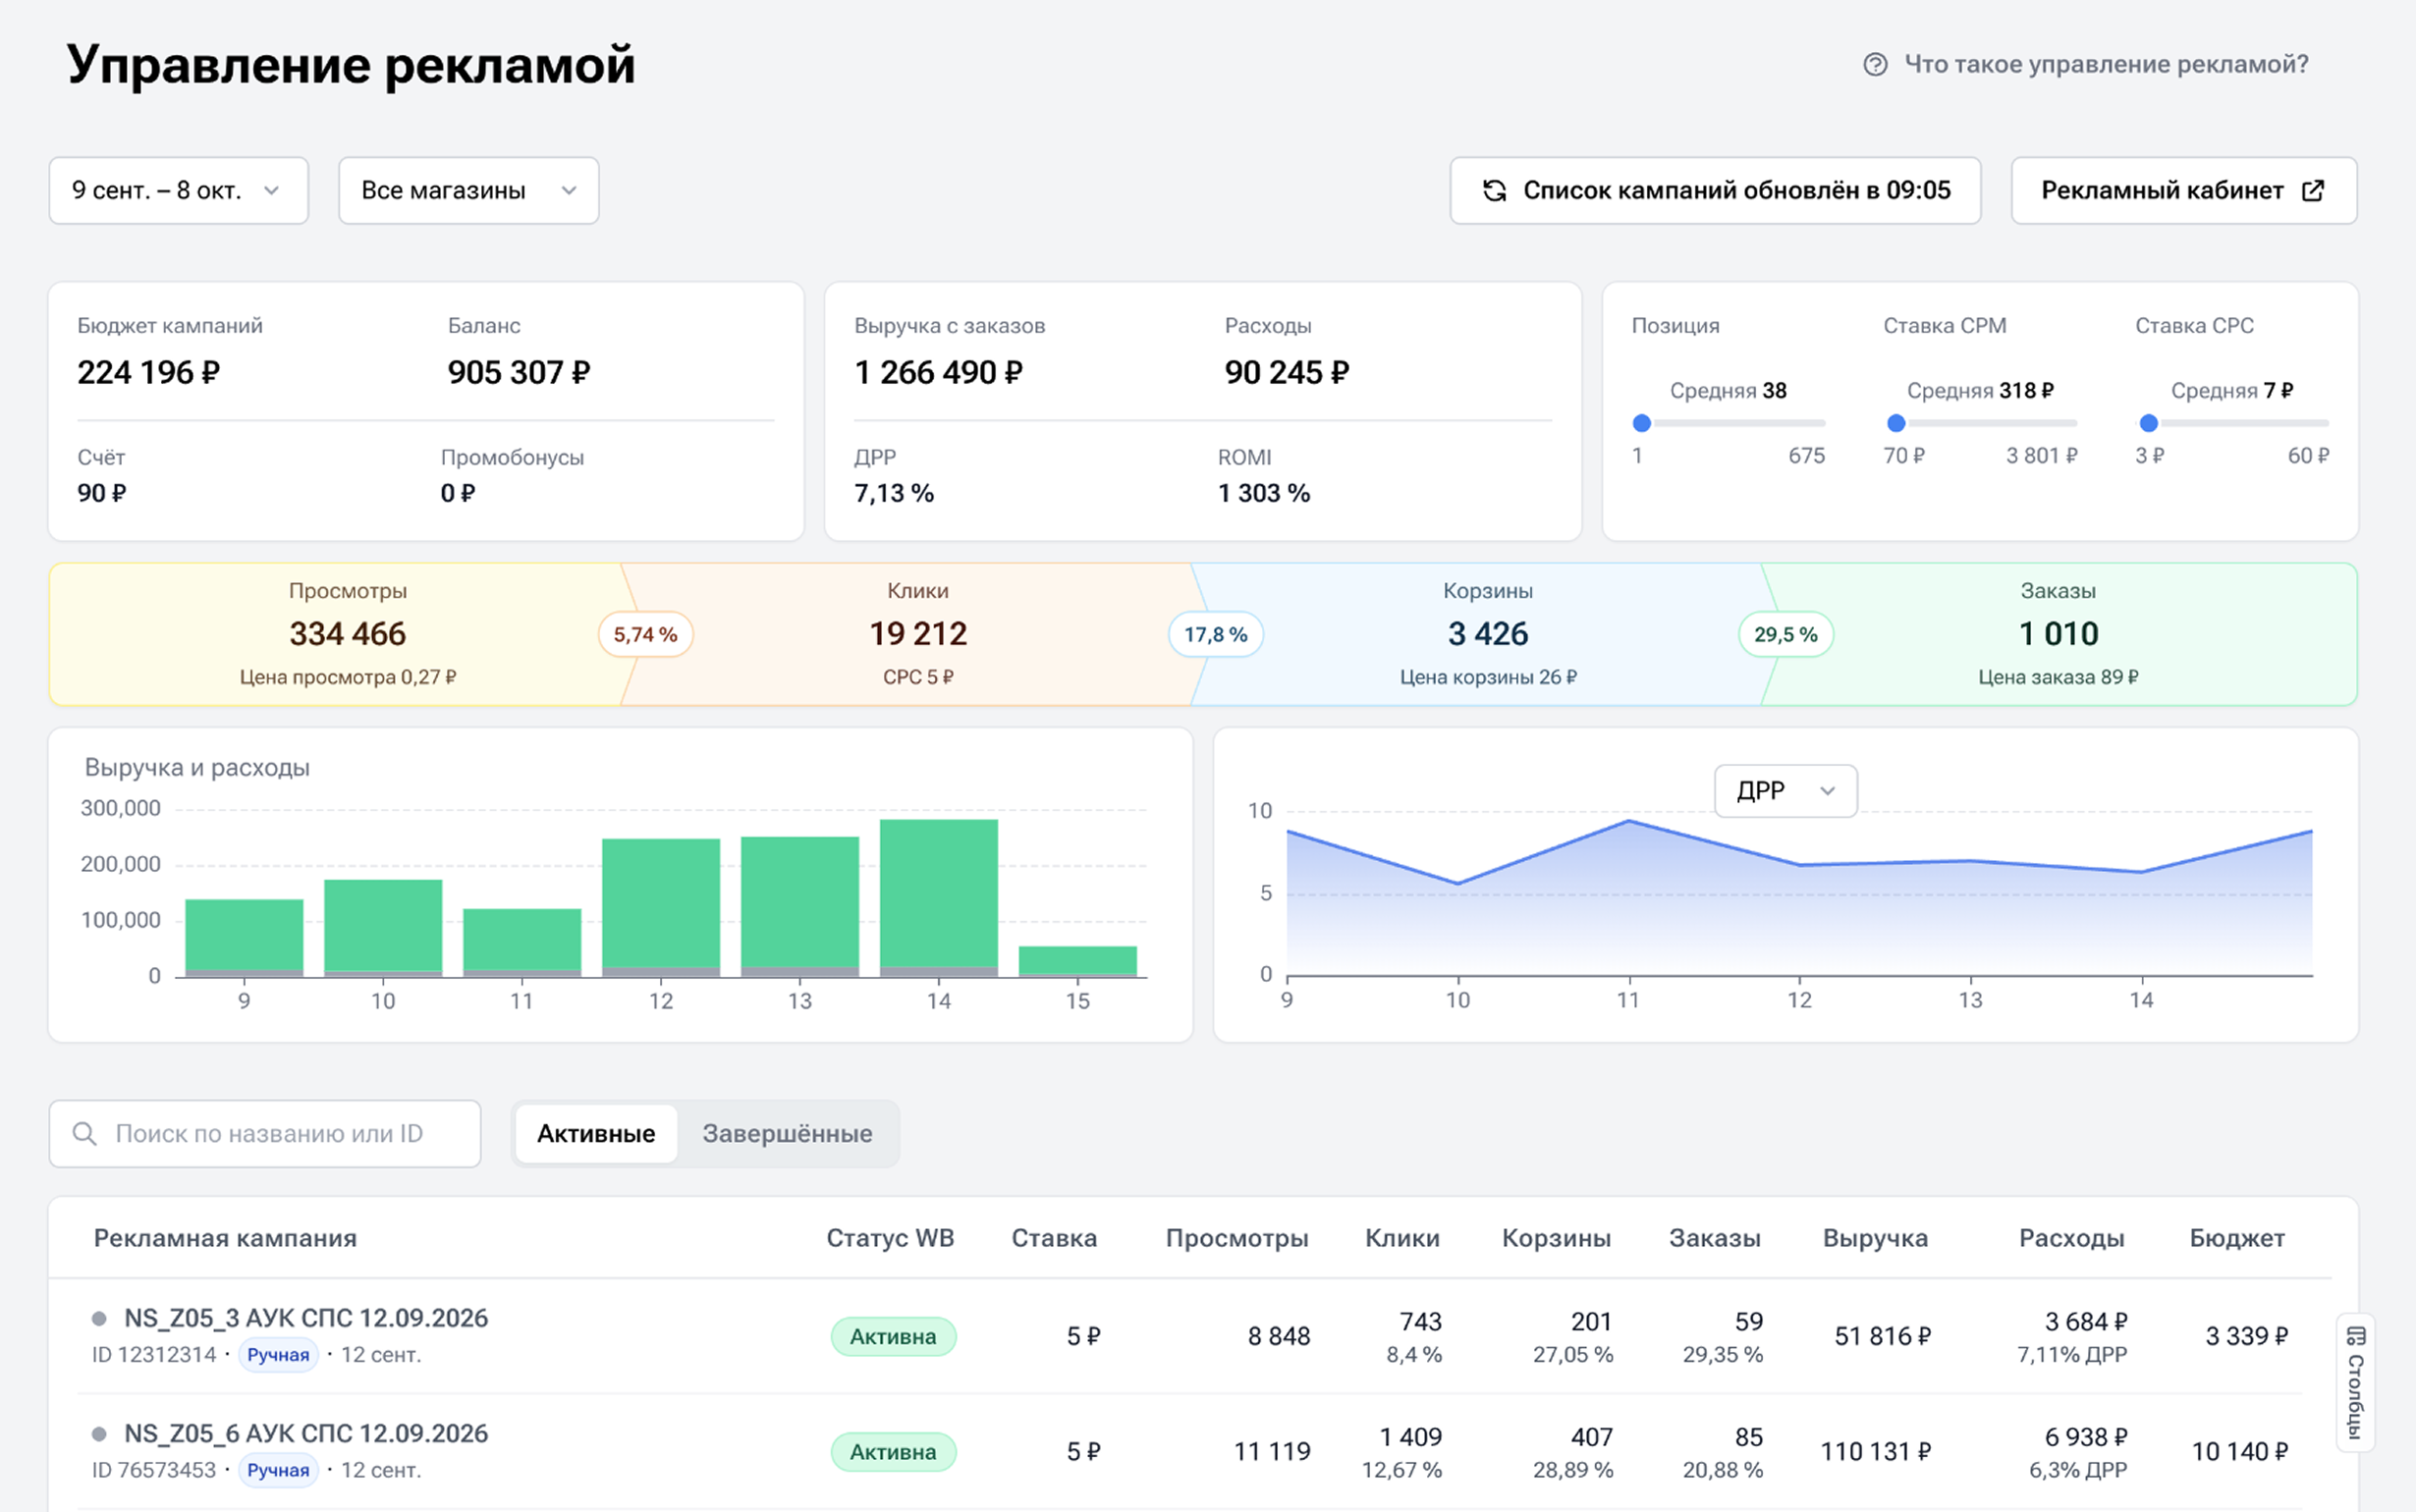2416x1512 pixels.
Task: Click the Расходы column header
Action: coord(2071,1238)
